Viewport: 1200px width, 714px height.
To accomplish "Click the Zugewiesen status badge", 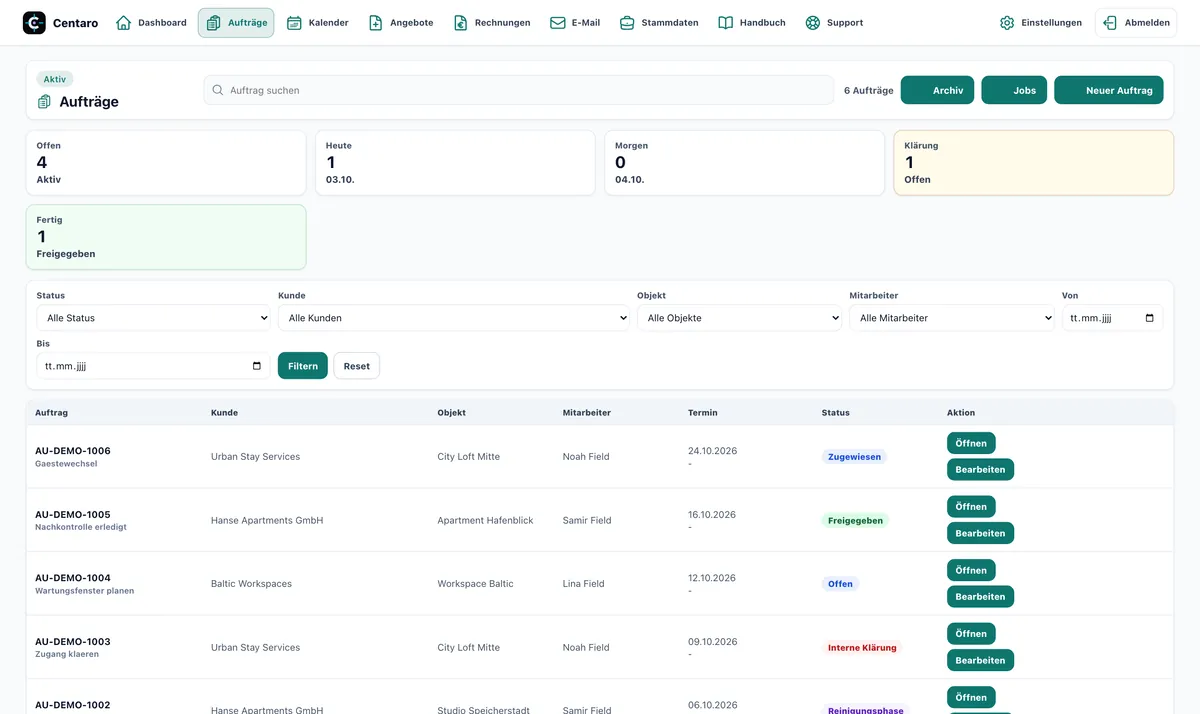I will pyautogui.click(x=854, y=457).
